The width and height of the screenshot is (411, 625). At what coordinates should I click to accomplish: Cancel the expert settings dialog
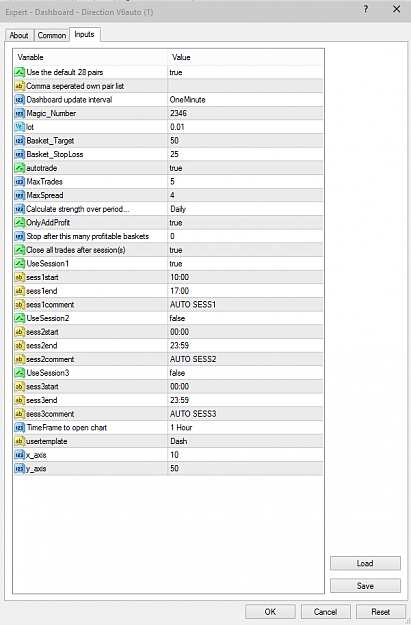click(325, 612)
